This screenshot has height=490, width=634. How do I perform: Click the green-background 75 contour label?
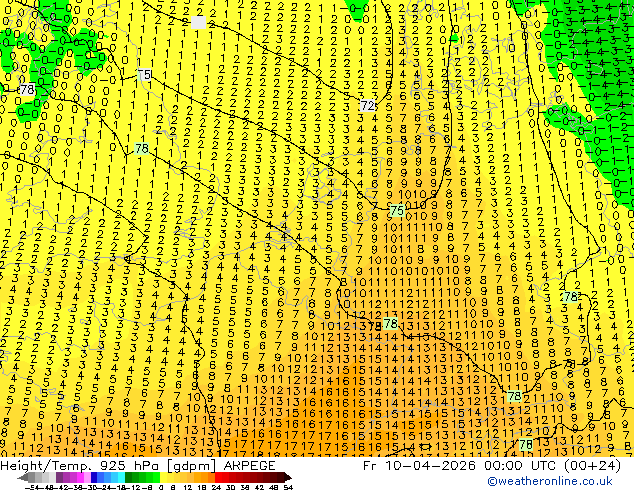397,211
